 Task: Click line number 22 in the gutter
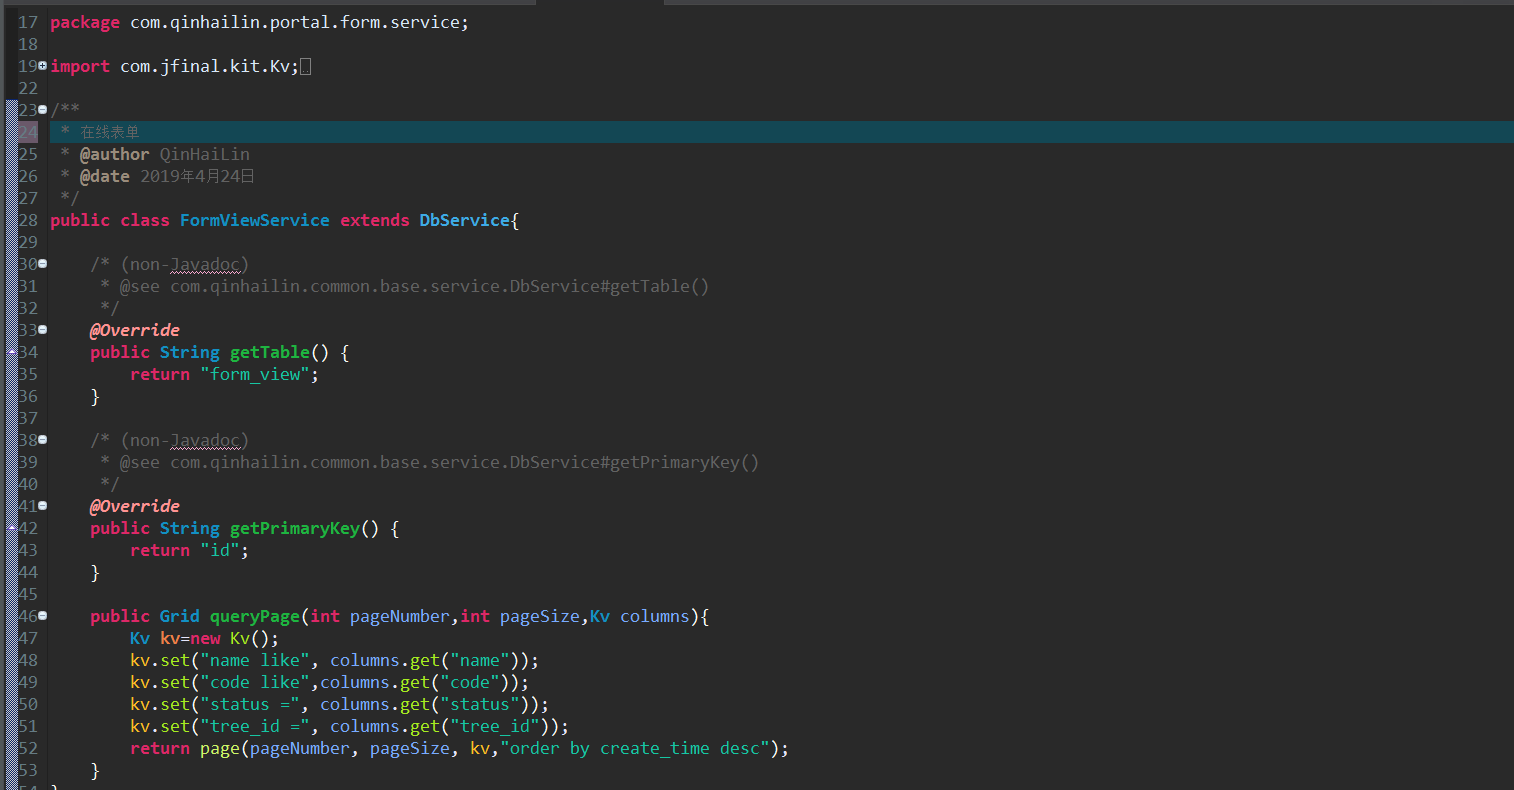[28, 88]
